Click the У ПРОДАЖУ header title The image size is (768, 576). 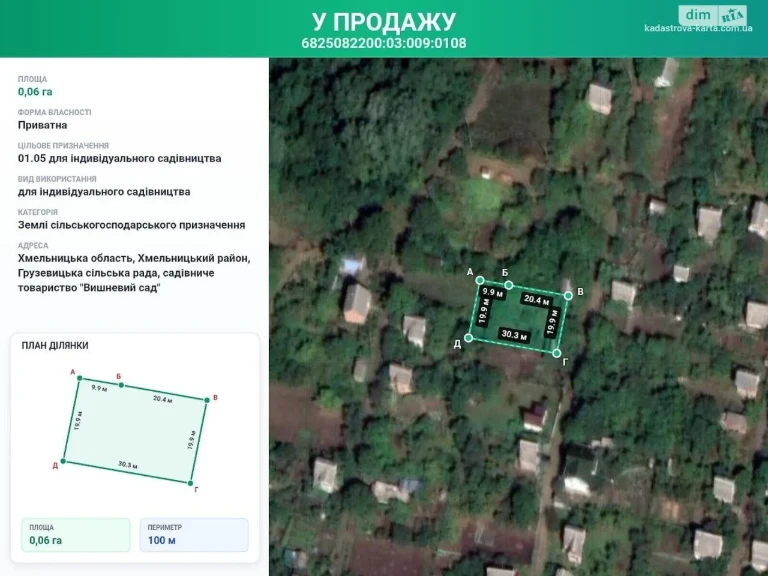(384, 22)
